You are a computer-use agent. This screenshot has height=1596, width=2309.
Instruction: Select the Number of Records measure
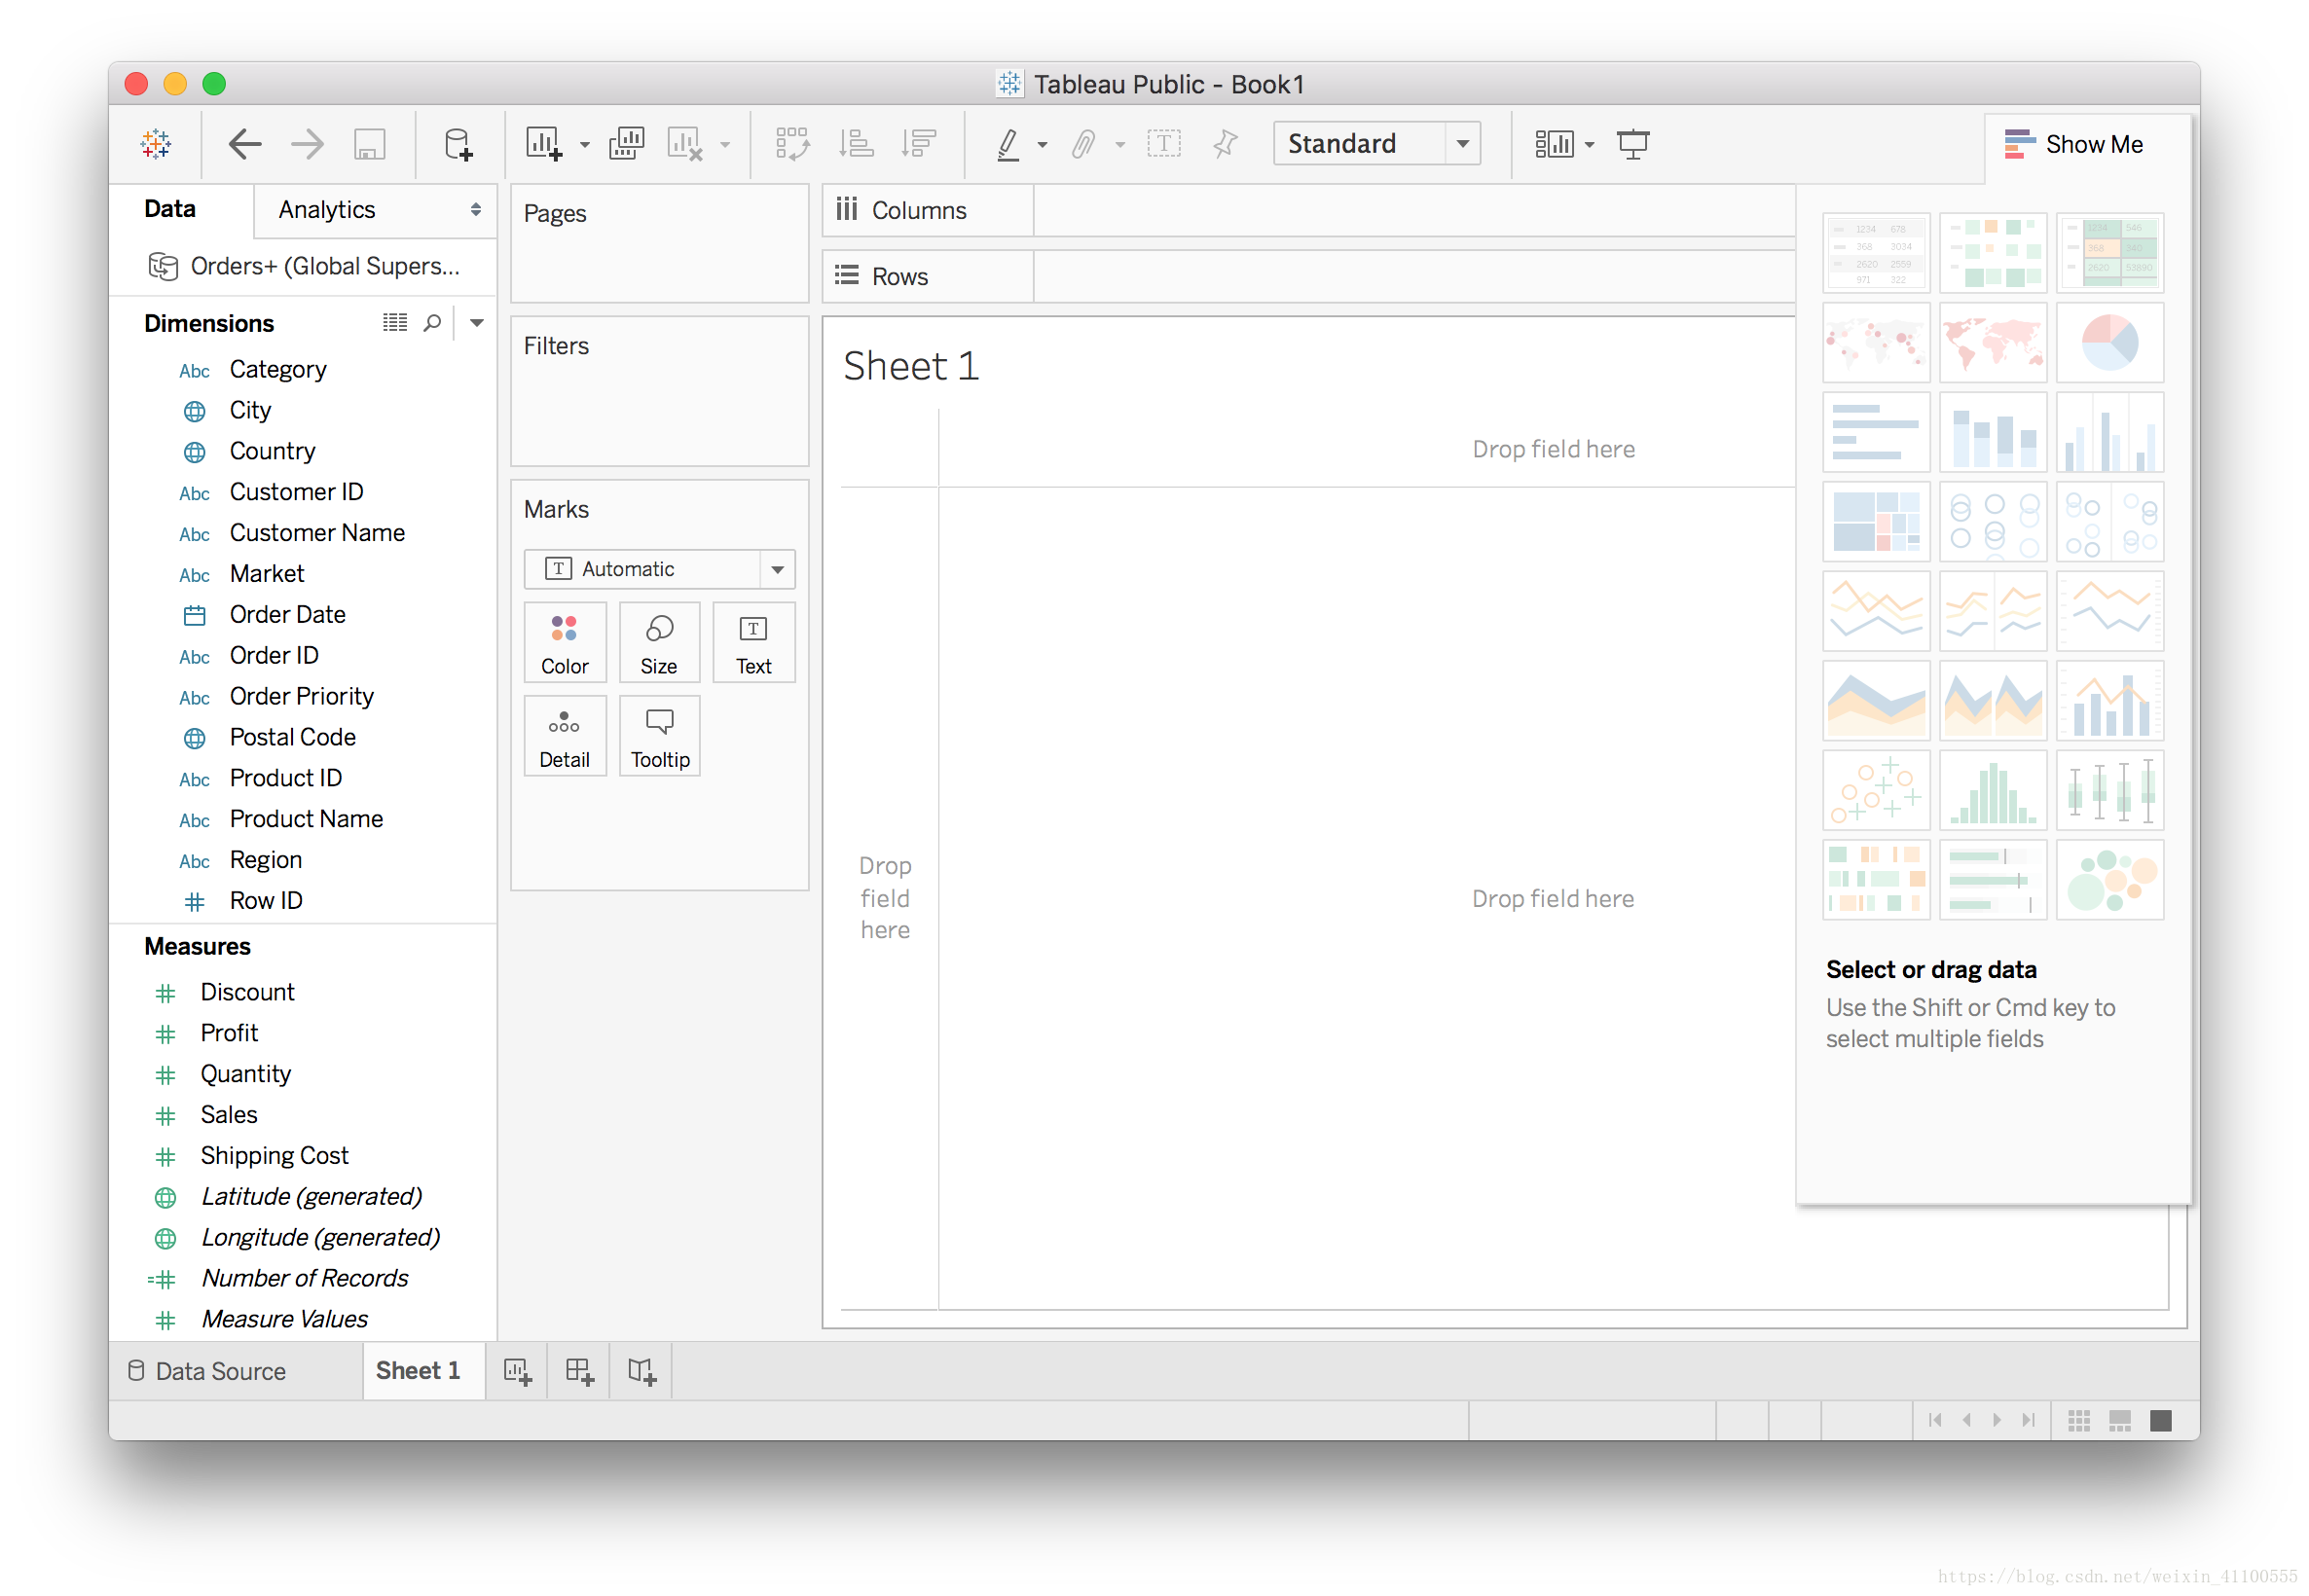coord(304,1279)
